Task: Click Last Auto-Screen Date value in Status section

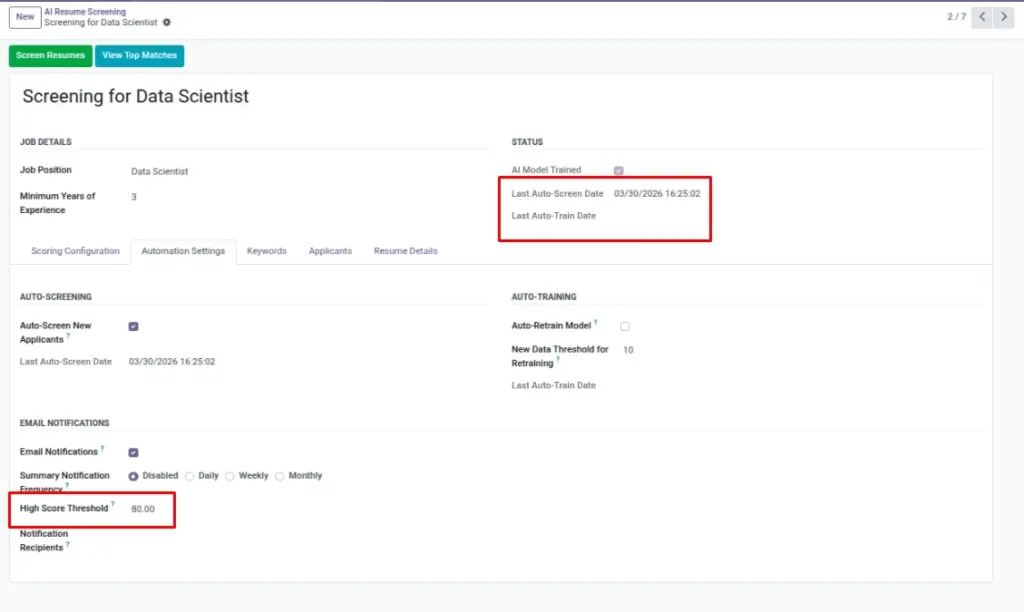Action: click(657, 193)
